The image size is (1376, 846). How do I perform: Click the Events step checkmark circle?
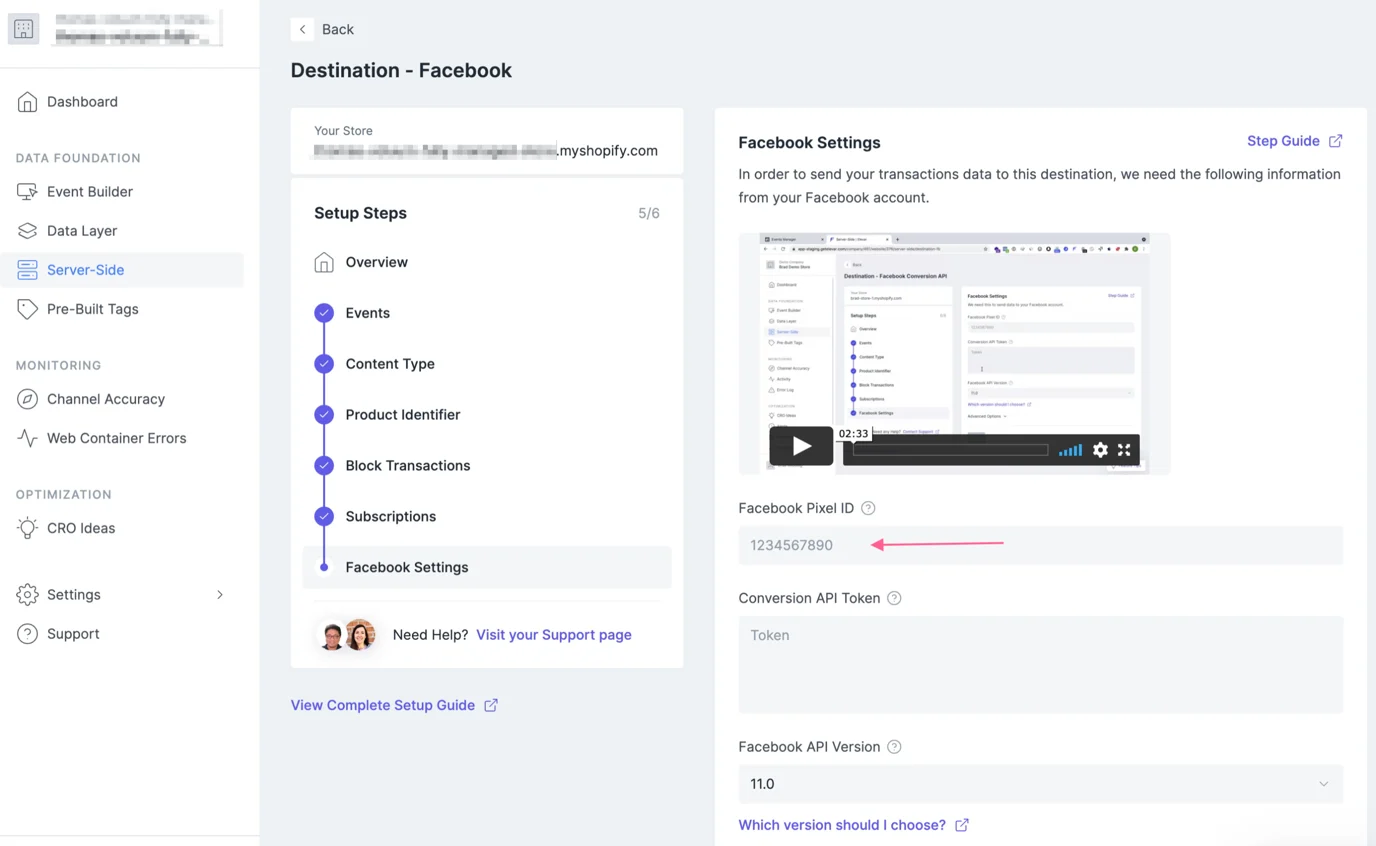(324, 313)
